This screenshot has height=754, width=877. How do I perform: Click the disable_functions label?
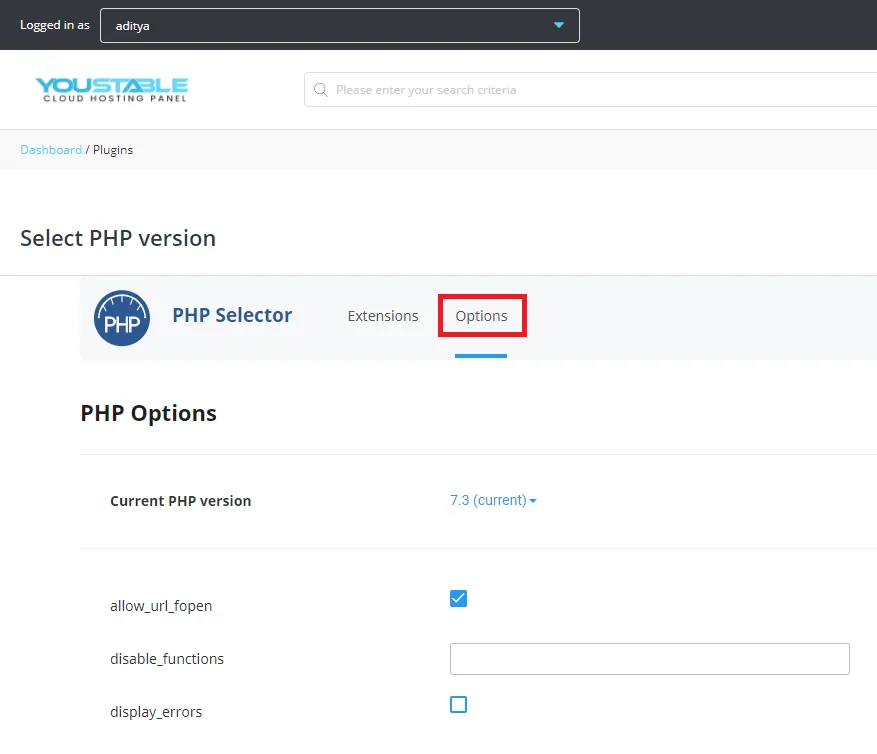click(167, 659)
